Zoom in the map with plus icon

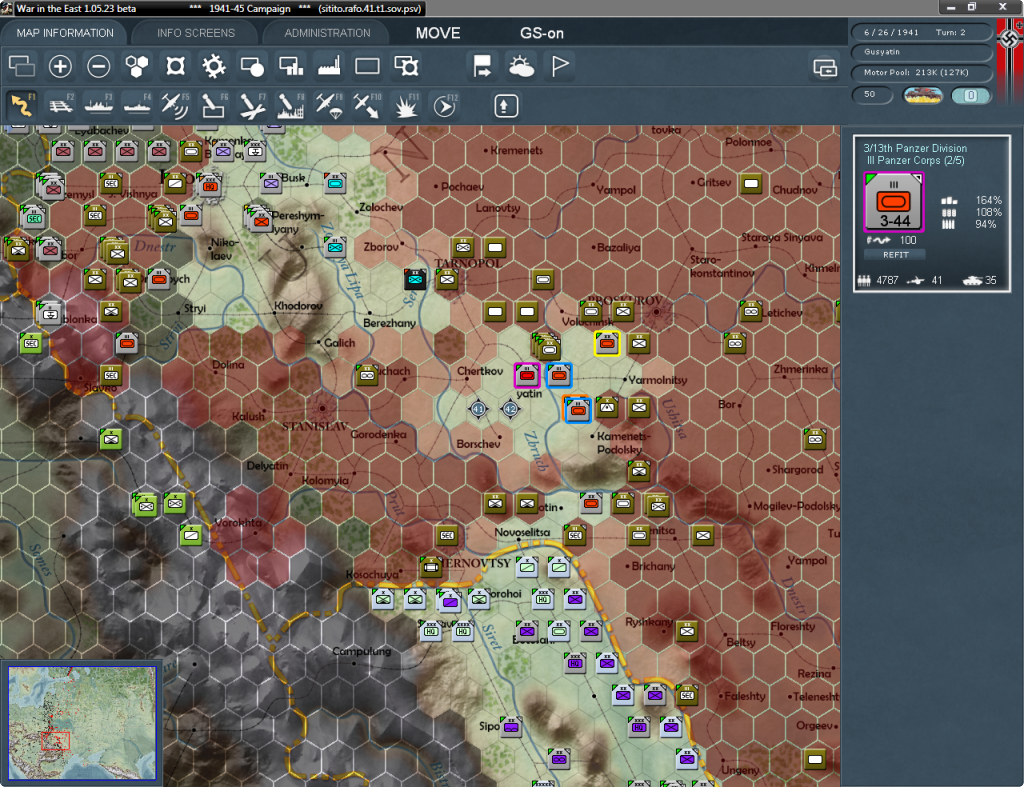[x=60, y=66]
